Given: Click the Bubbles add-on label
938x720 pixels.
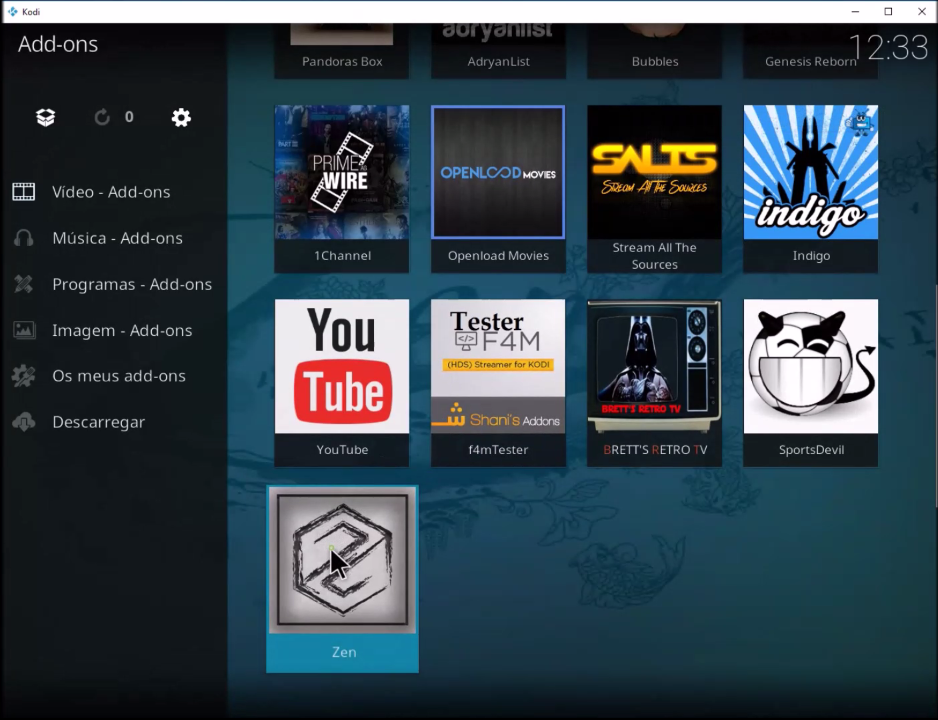Looking at the screenshot, I should [x=655, y=62].
